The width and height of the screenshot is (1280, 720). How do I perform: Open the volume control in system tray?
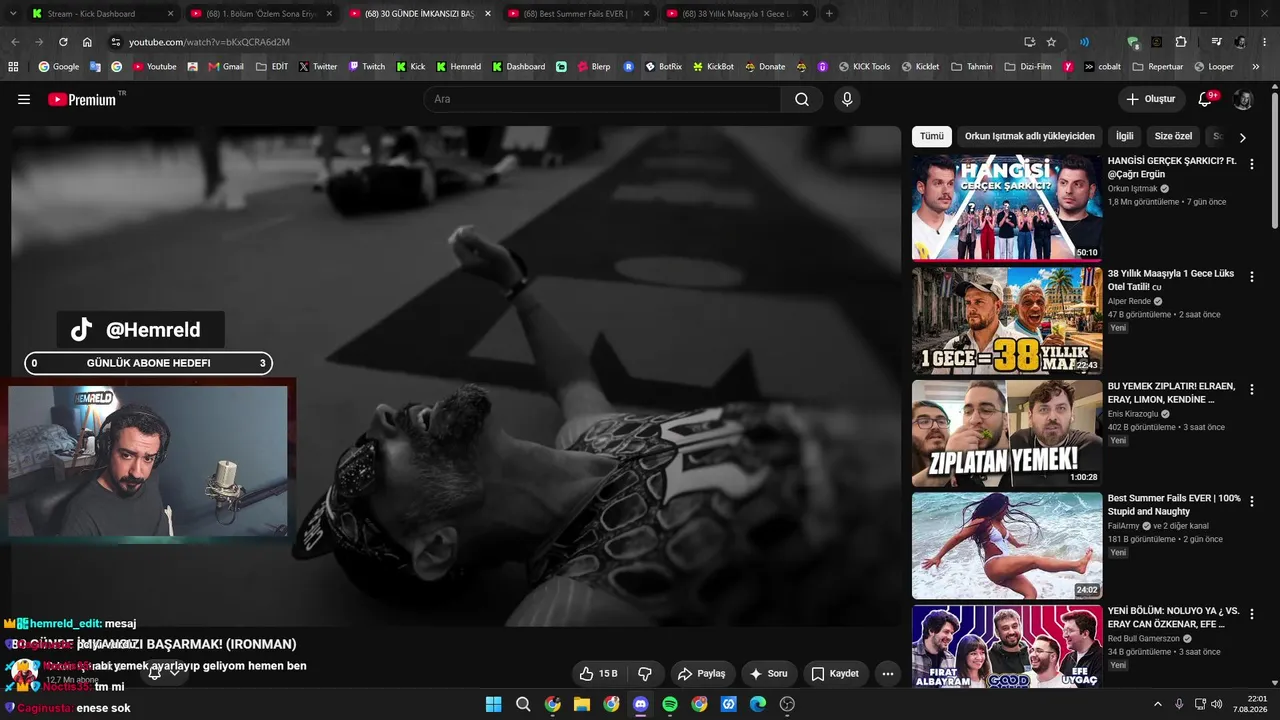[x=1217, y=704]
